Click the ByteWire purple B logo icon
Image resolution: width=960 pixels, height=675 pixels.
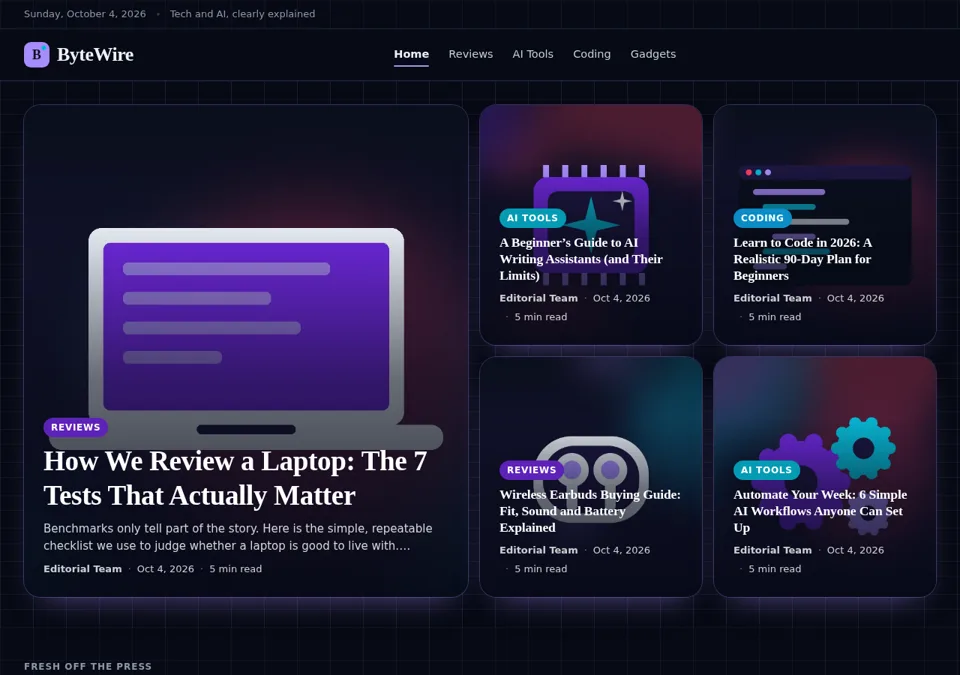37,55
